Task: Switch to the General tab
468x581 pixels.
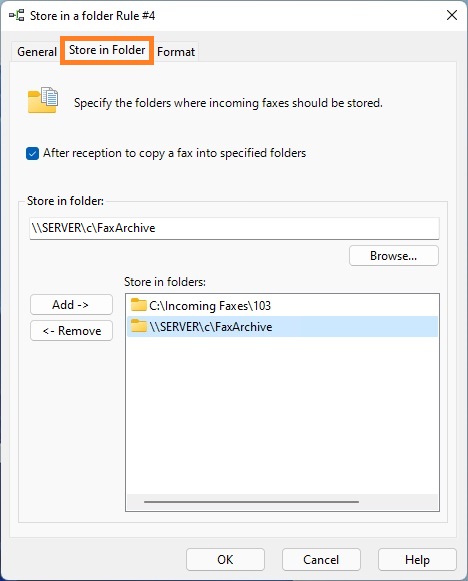Action: tap(37, 52)
